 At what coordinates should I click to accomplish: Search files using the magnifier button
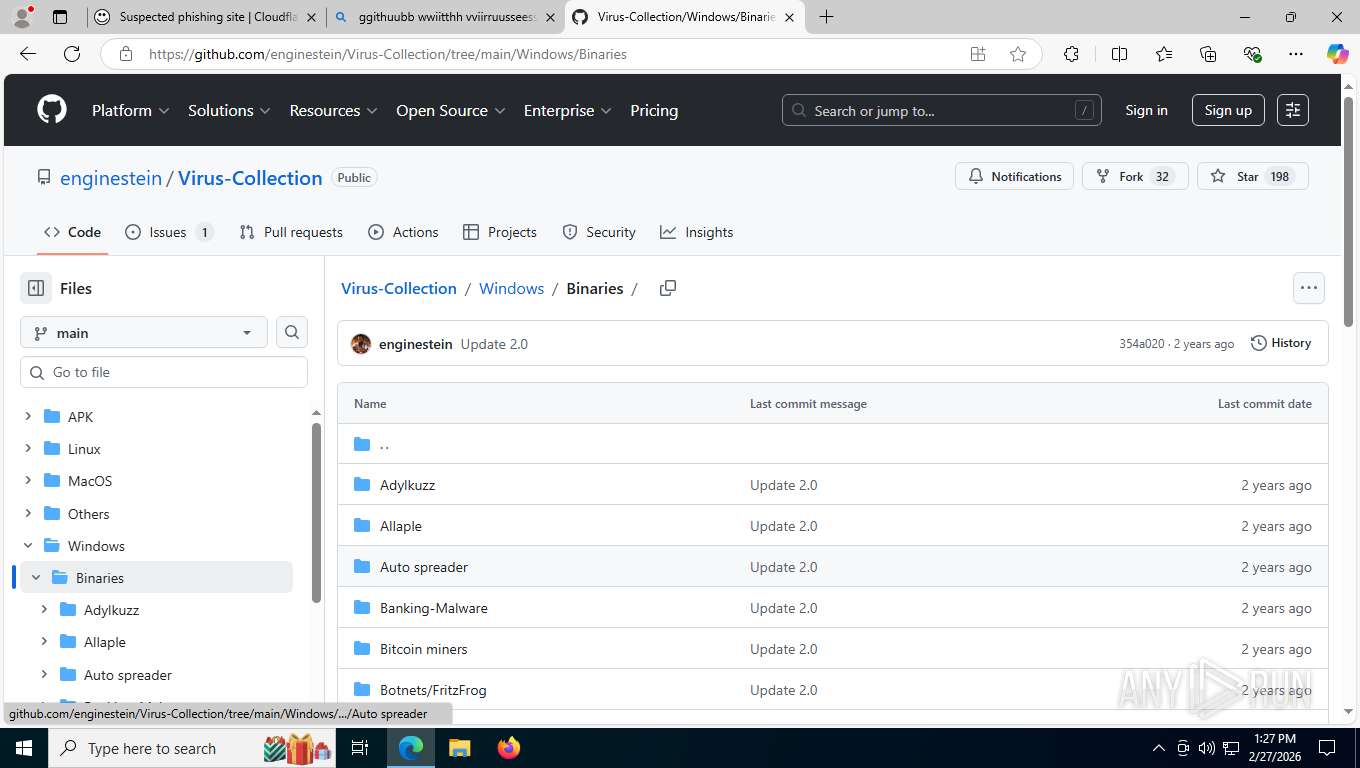pos(292,332)
